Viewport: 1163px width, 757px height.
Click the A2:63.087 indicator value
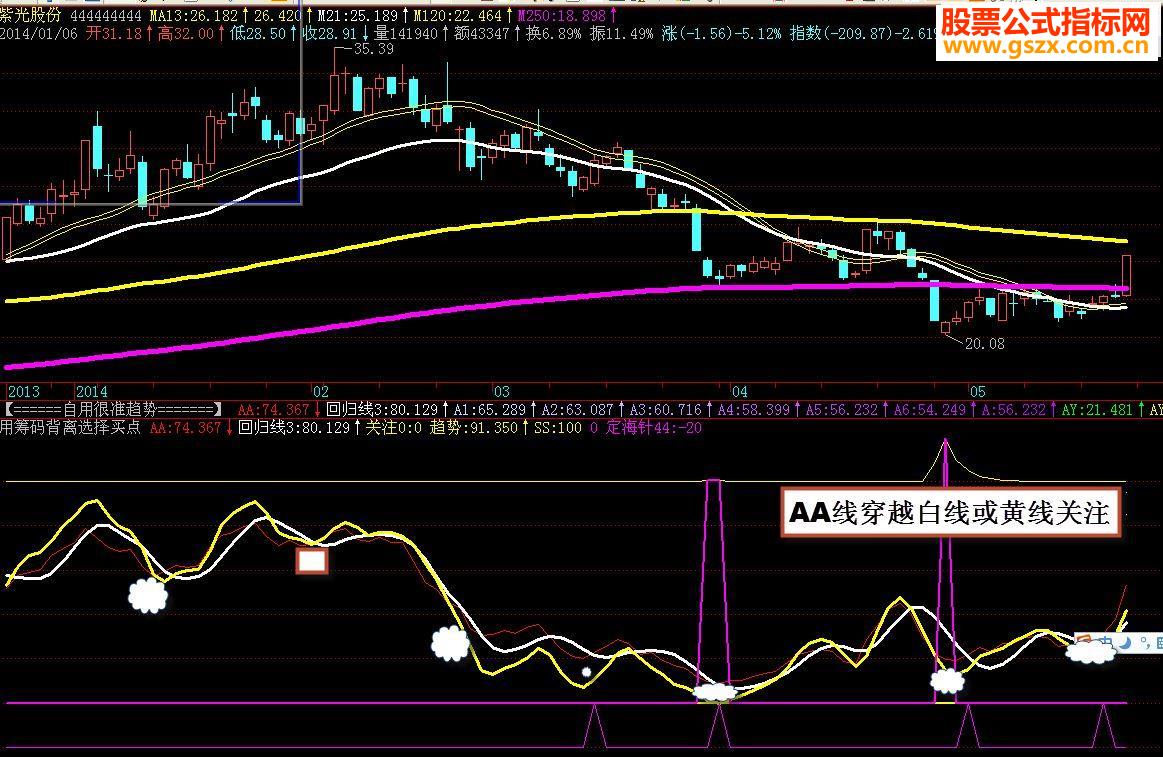(x=577, y=410)
